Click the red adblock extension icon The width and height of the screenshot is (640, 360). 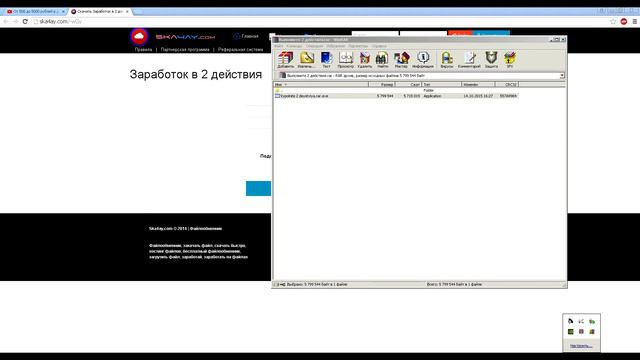click(624, 21)
